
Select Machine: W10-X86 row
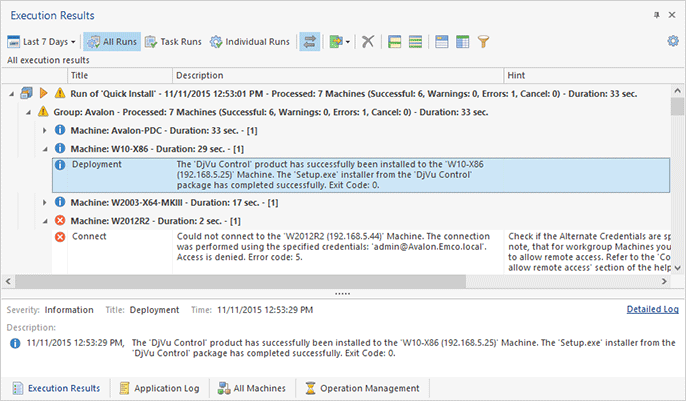(x=157, y=149)
